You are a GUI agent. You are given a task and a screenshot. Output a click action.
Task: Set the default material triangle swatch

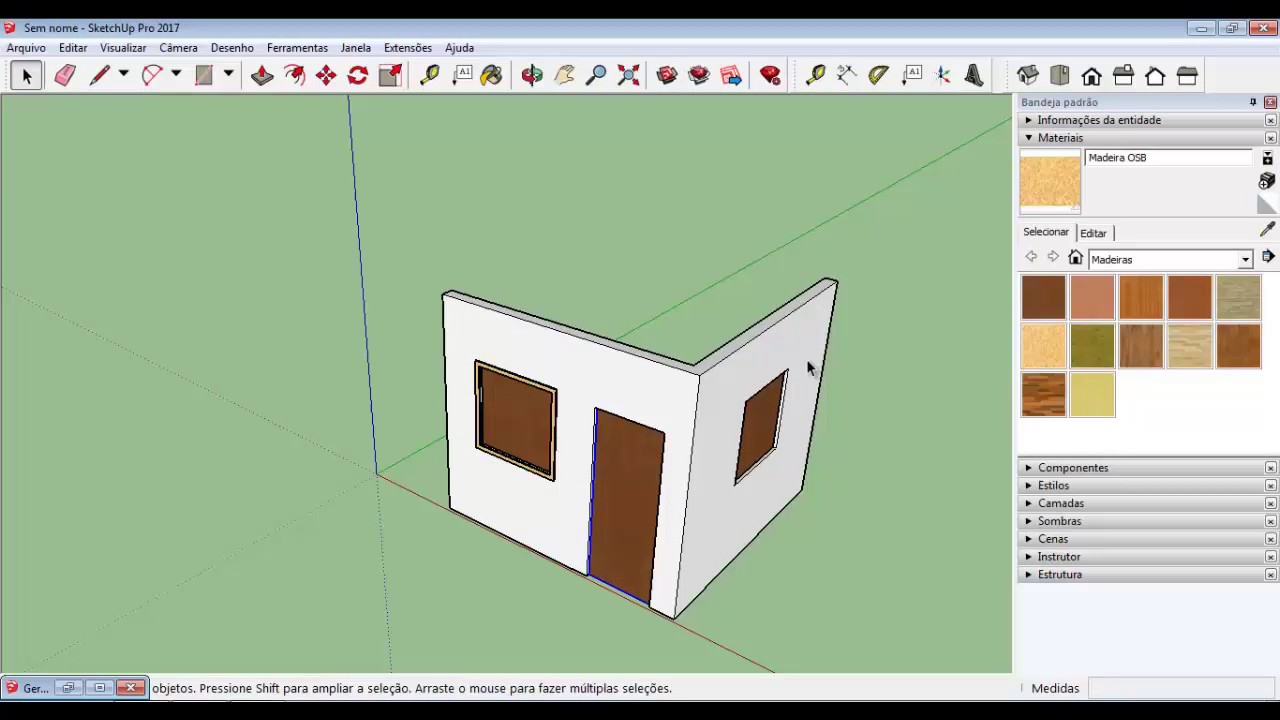(x=1267, y=204)
